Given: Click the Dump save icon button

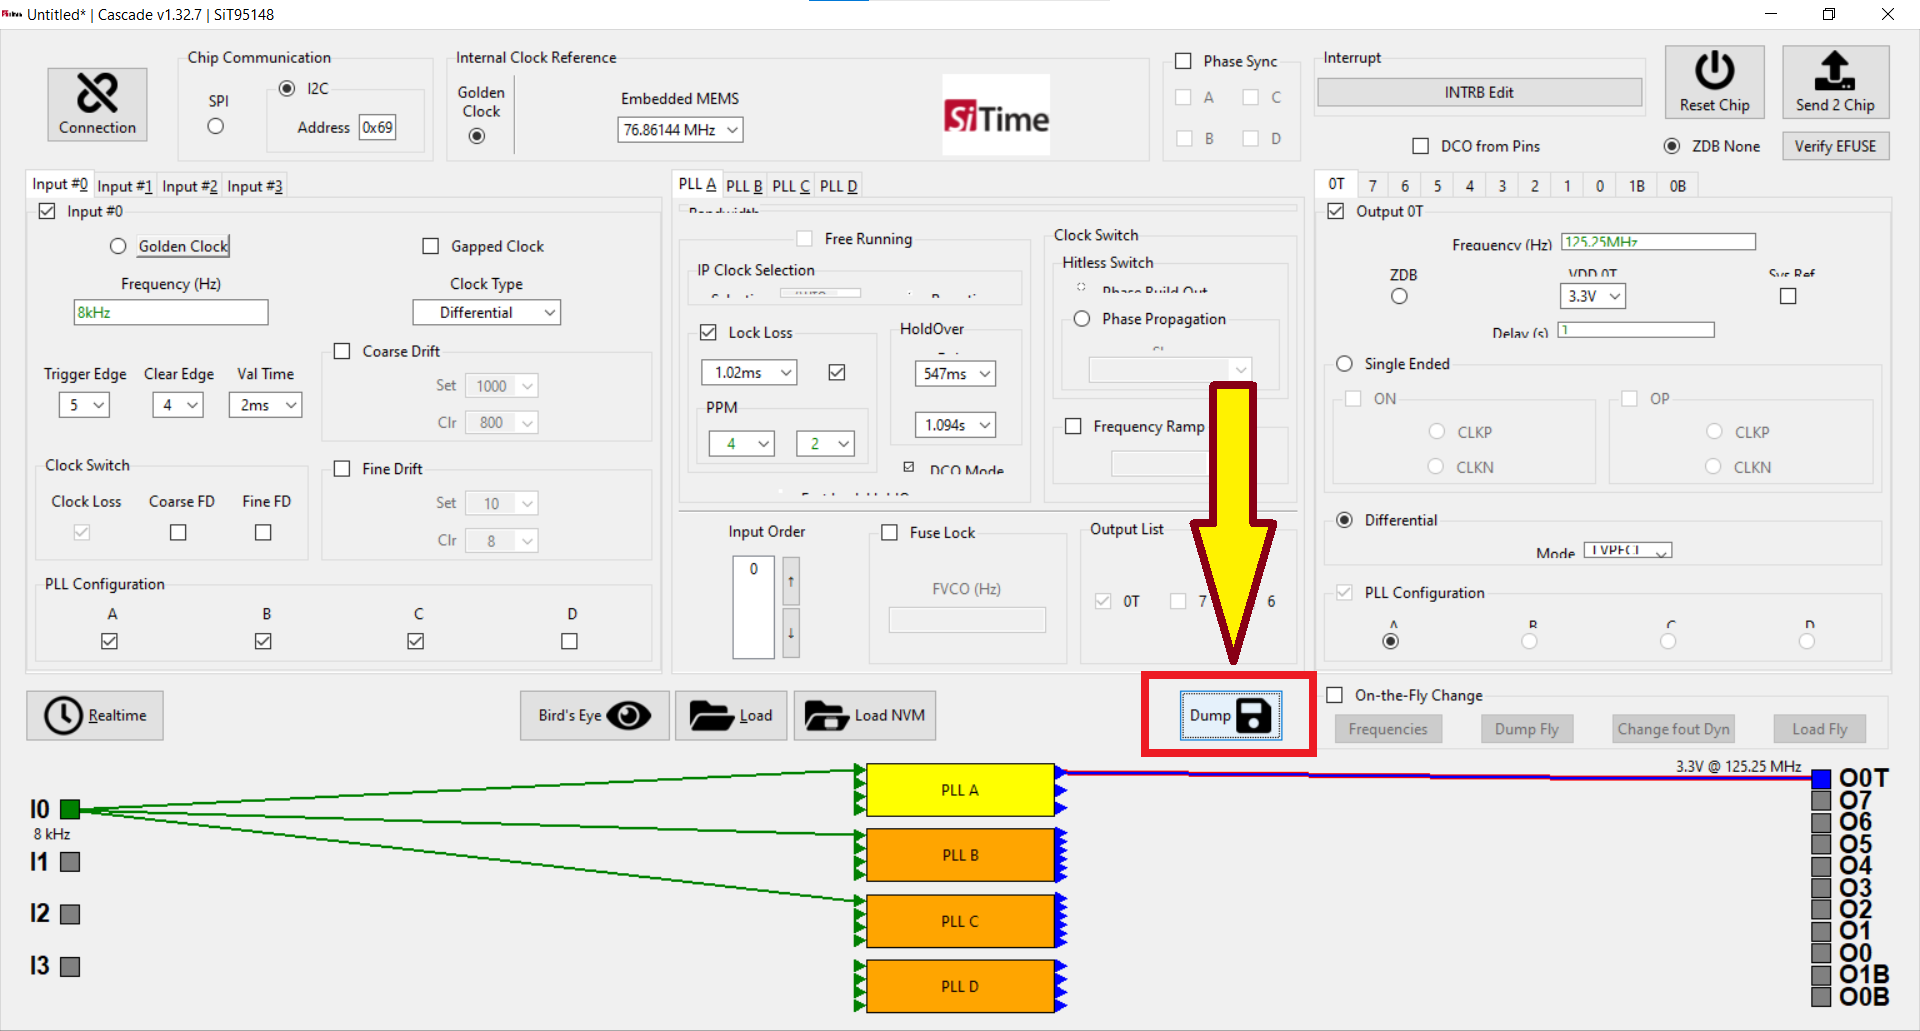Looking at the screenshot, I should 1230,715.
